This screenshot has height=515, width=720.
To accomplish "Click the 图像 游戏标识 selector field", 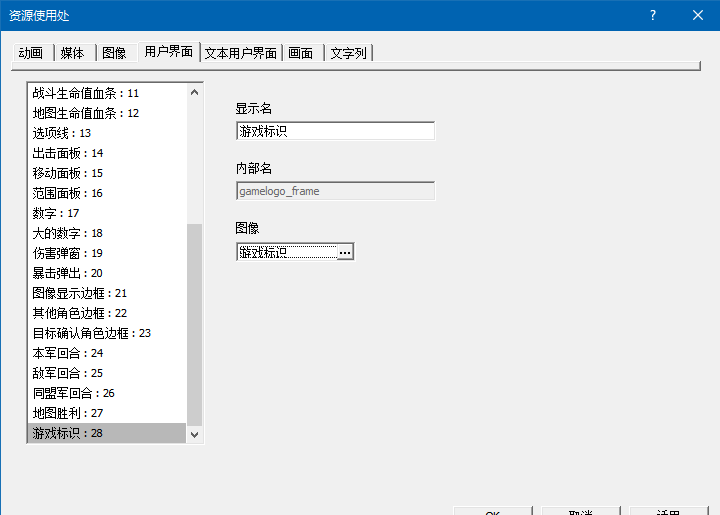I will (287, 252).
